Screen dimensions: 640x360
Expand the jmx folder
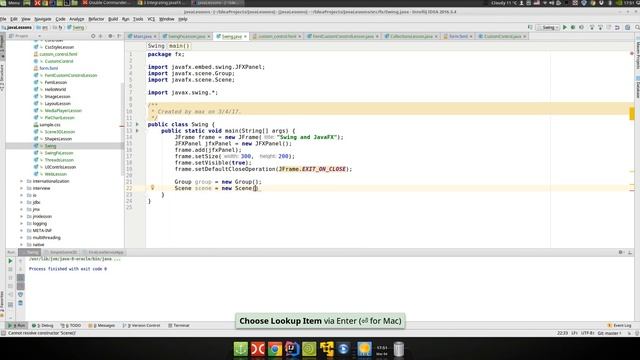click(x=22, y=209)
